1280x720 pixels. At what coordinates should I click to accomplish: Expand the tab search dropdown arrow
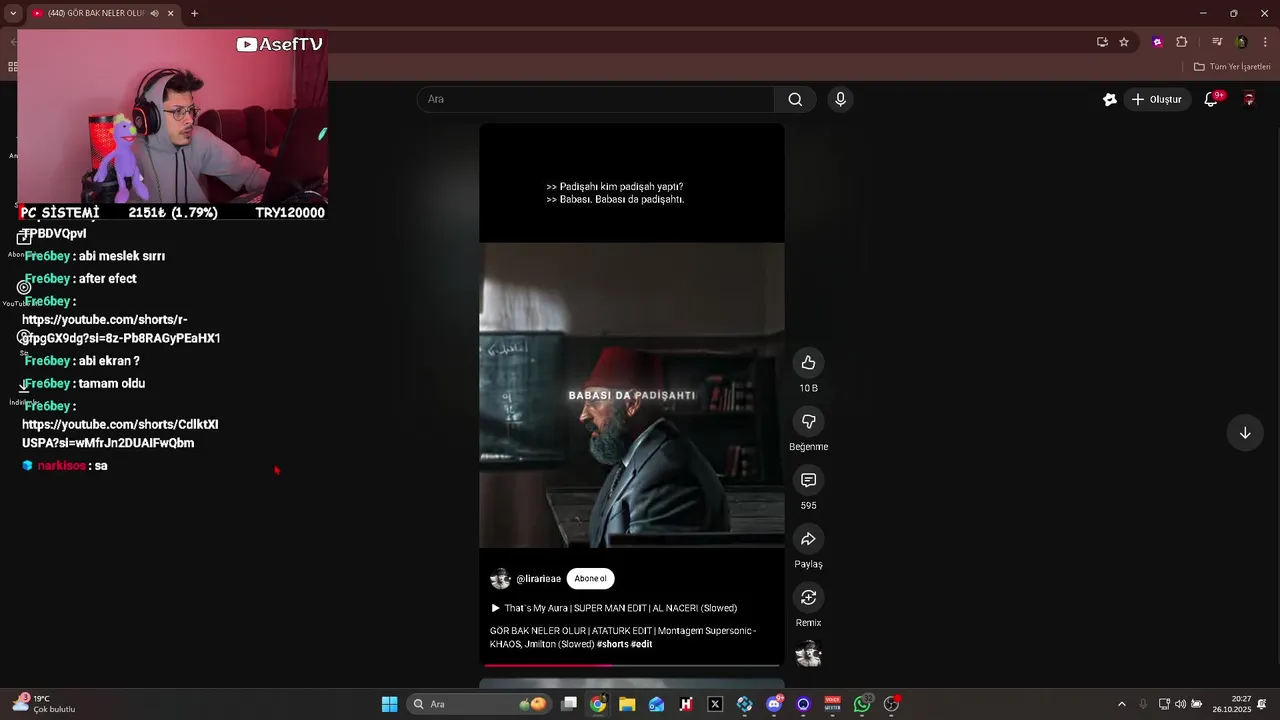pos(13,13)
